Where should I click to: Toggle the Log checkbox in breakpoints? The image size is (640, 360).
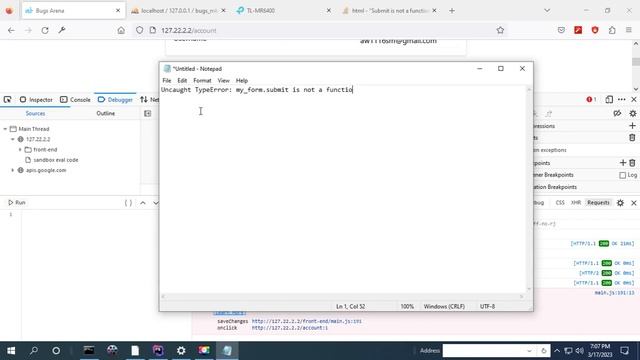(622, 175)
